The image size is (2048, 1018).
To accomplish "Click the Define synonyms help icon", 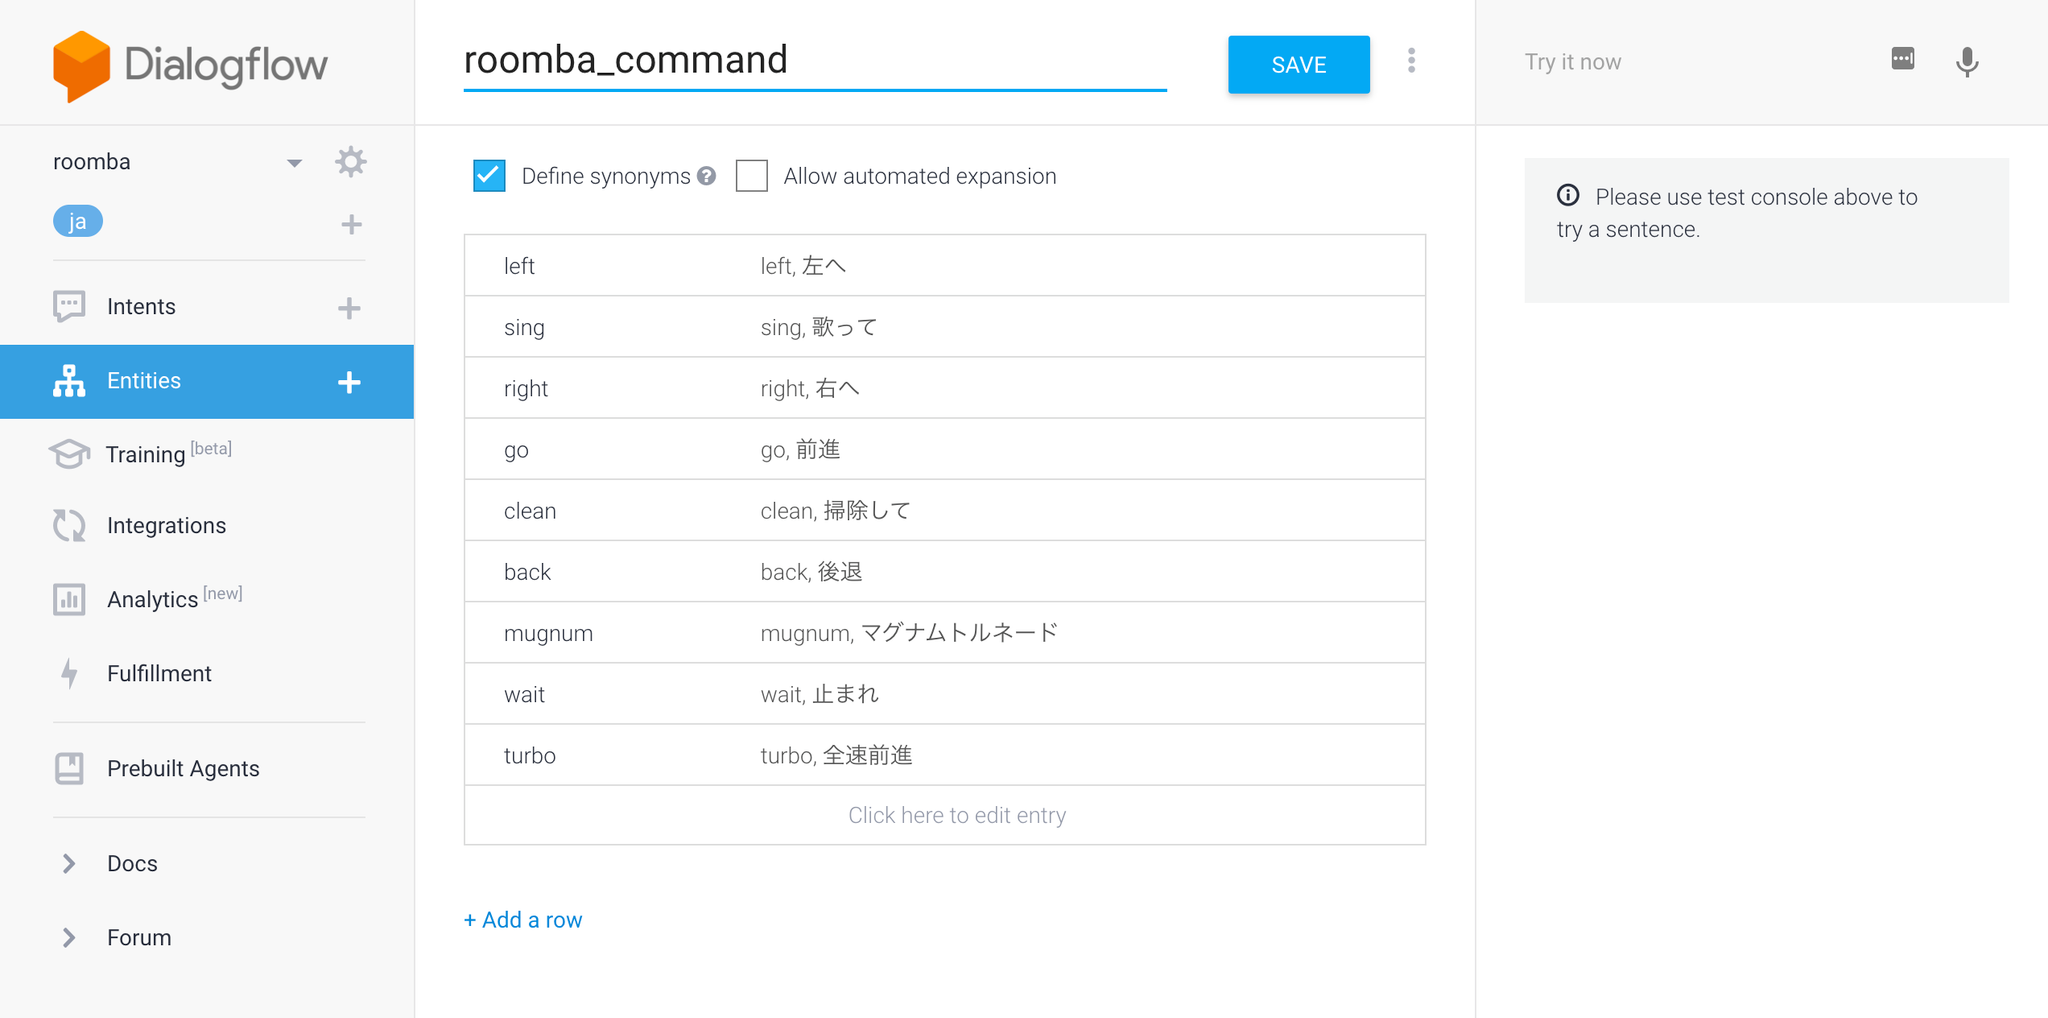I will (707, 176).
